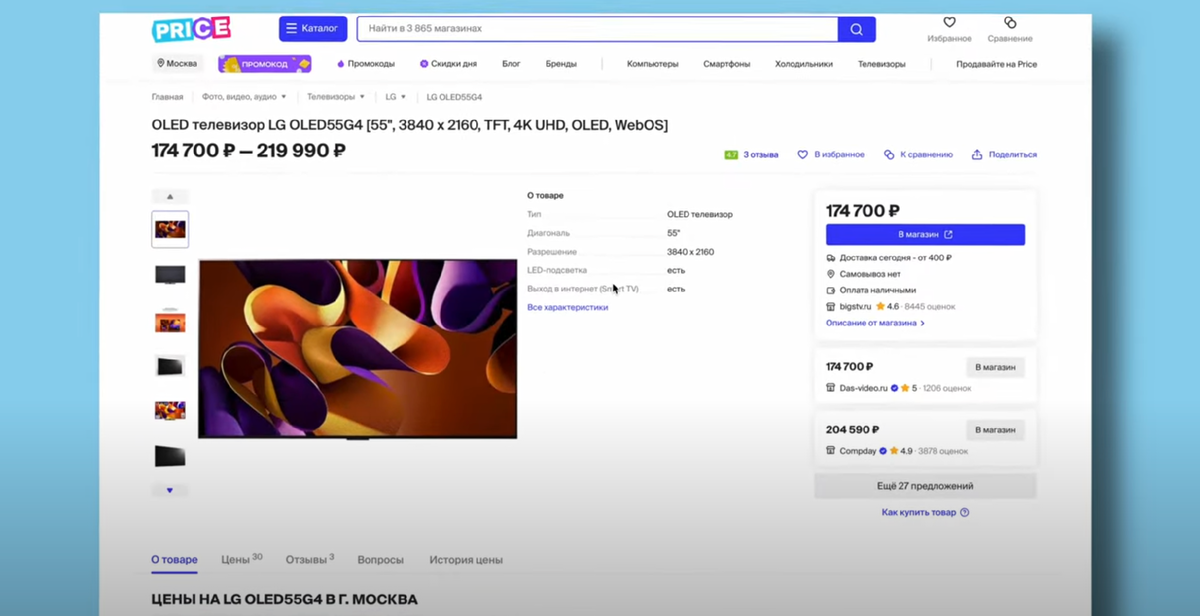Switch to О товаре tab
This screenshot has height=616, width=1200.
pyautogui.click(x=174, y=560)
